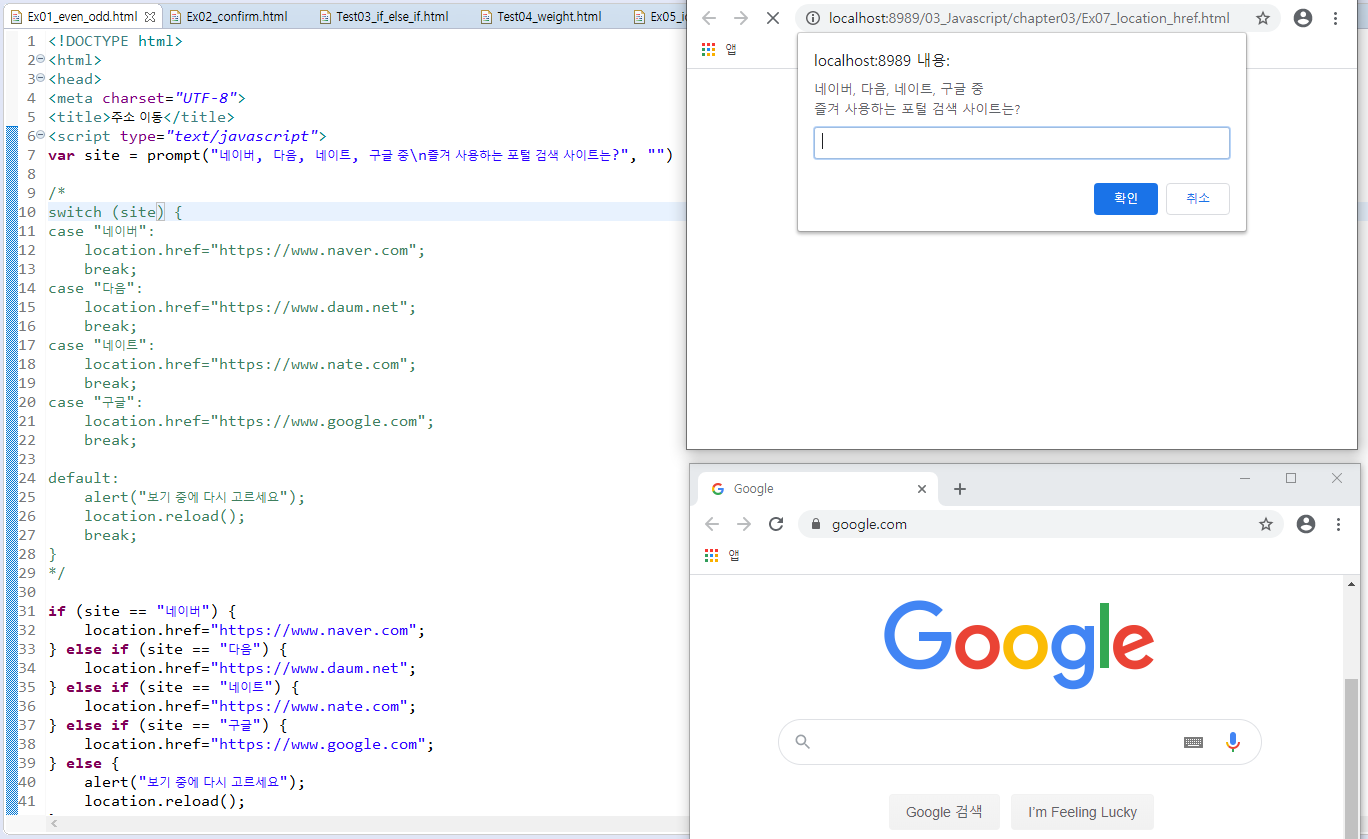
Task: Close the Ex01_even_odd.html editor tab
Action: (x=150, y=17)
